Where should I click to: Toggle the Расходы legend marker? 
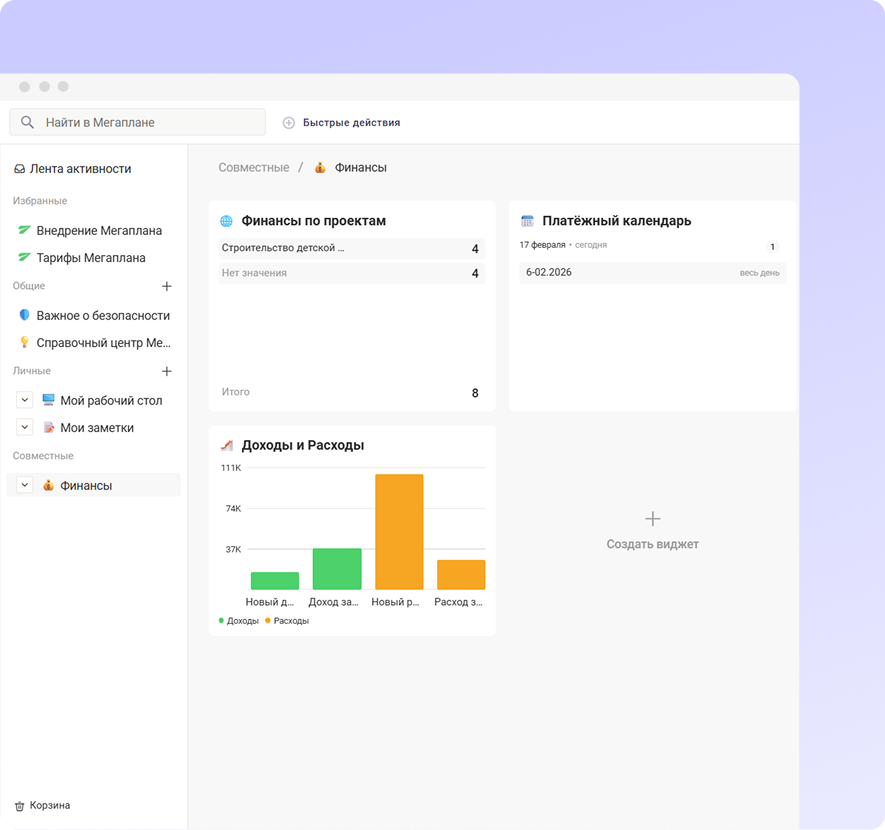(268, 621)
